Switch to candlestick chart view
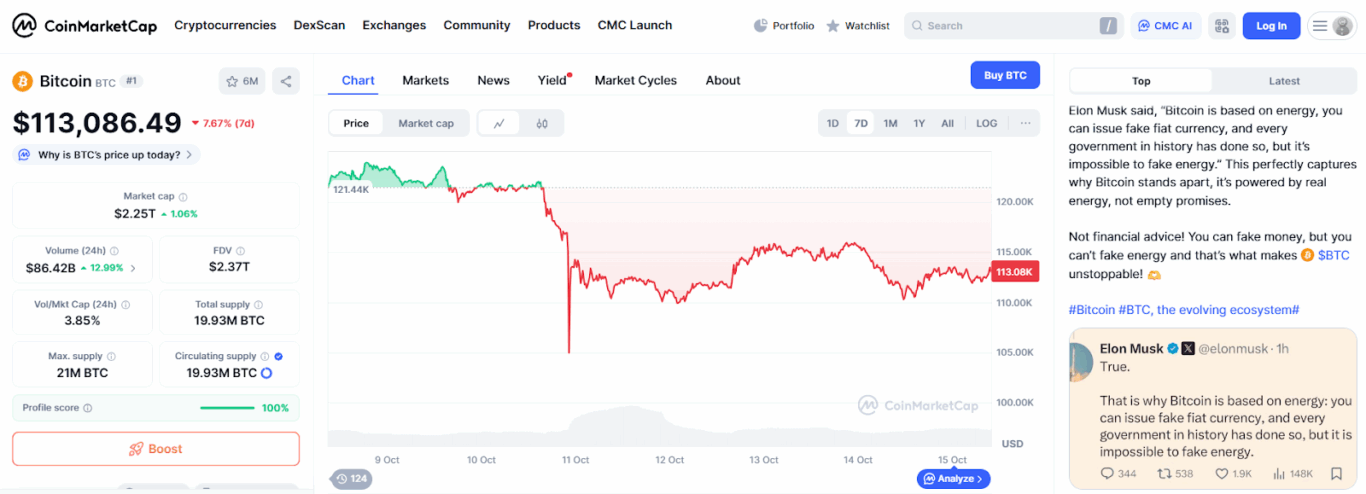1366x494 pixels. click(542, 123)
